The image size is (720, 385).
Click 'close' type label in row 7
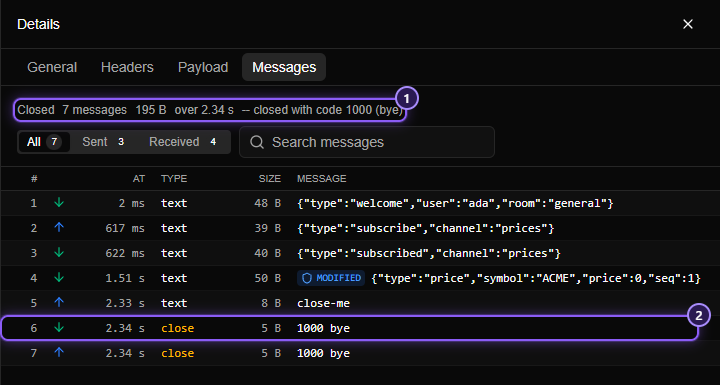click(178, 353)
